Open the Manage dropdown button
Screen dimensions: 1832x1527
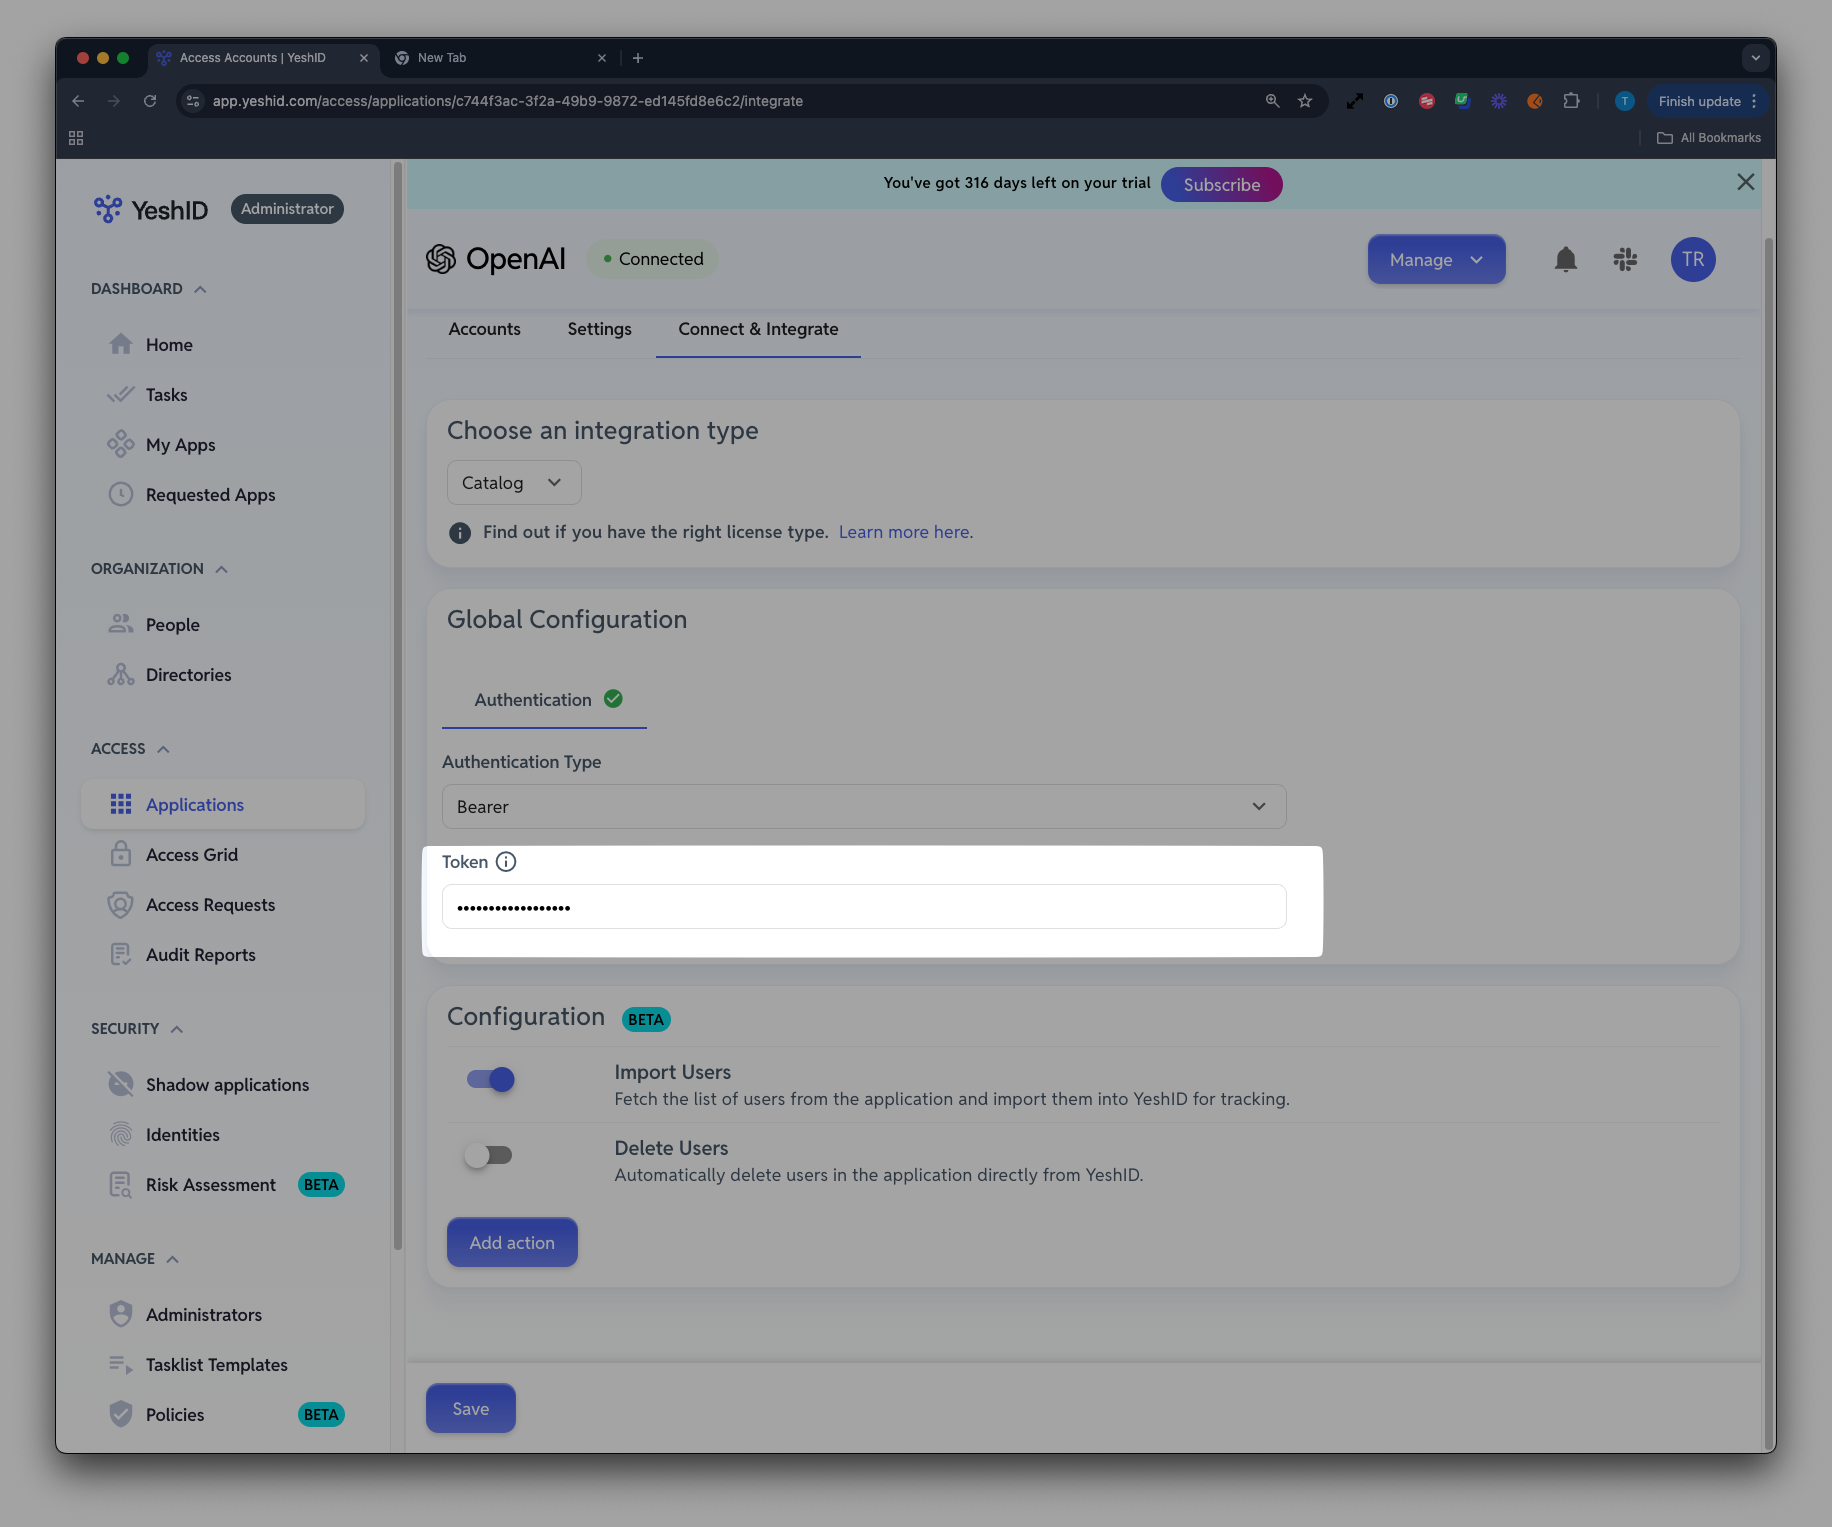click(1436, 260)
